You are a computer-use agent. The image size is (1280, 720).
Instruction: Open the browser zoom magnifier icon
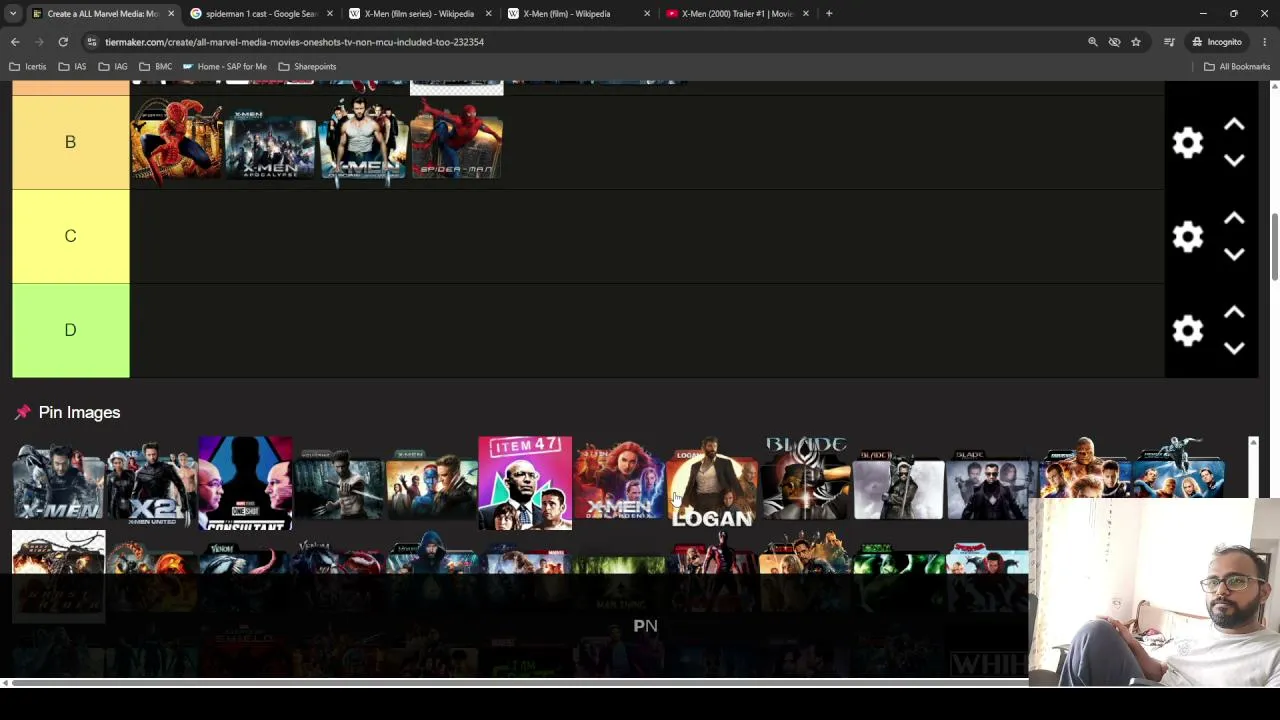(1093, 42)
